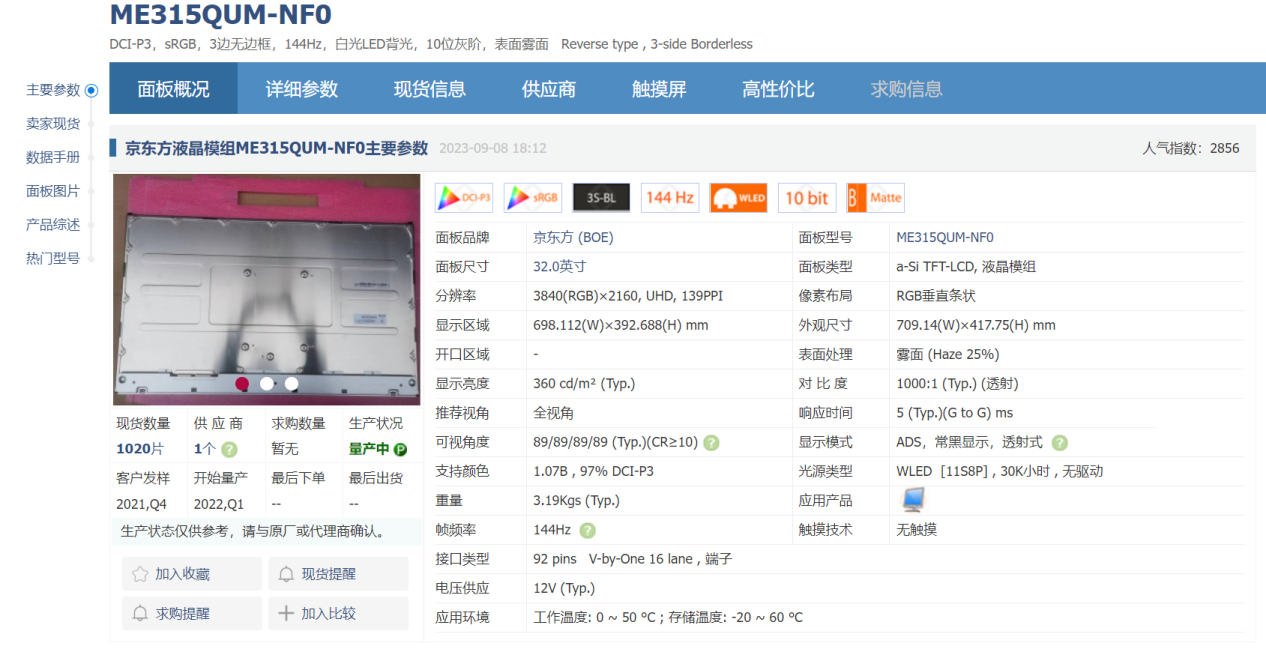Click the brightness value 360 cd/m² (Typ.)
The image size is (1266, 652).
click(x=584, y=383)
